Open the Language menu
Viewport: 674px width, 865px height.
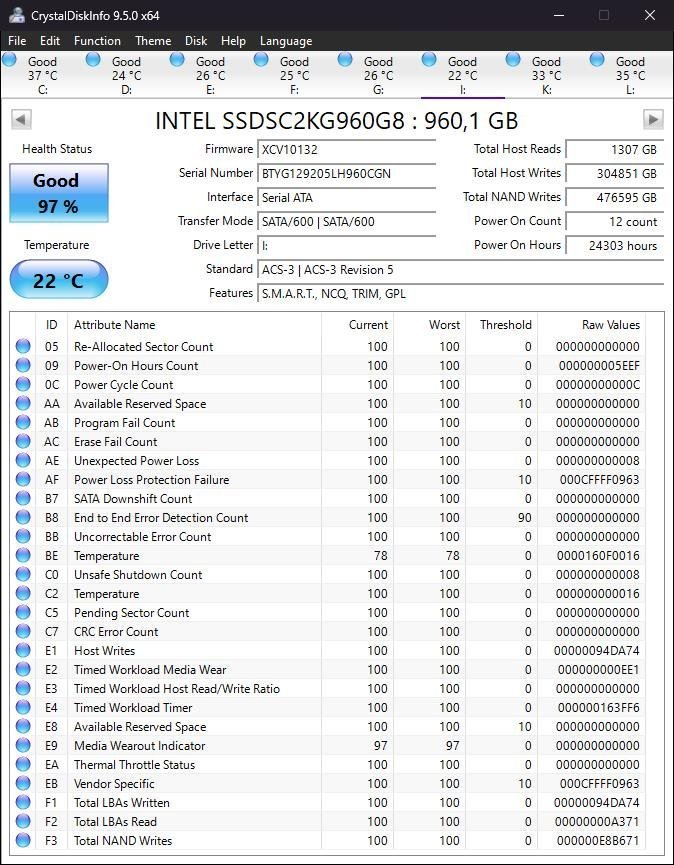[286, 41]
